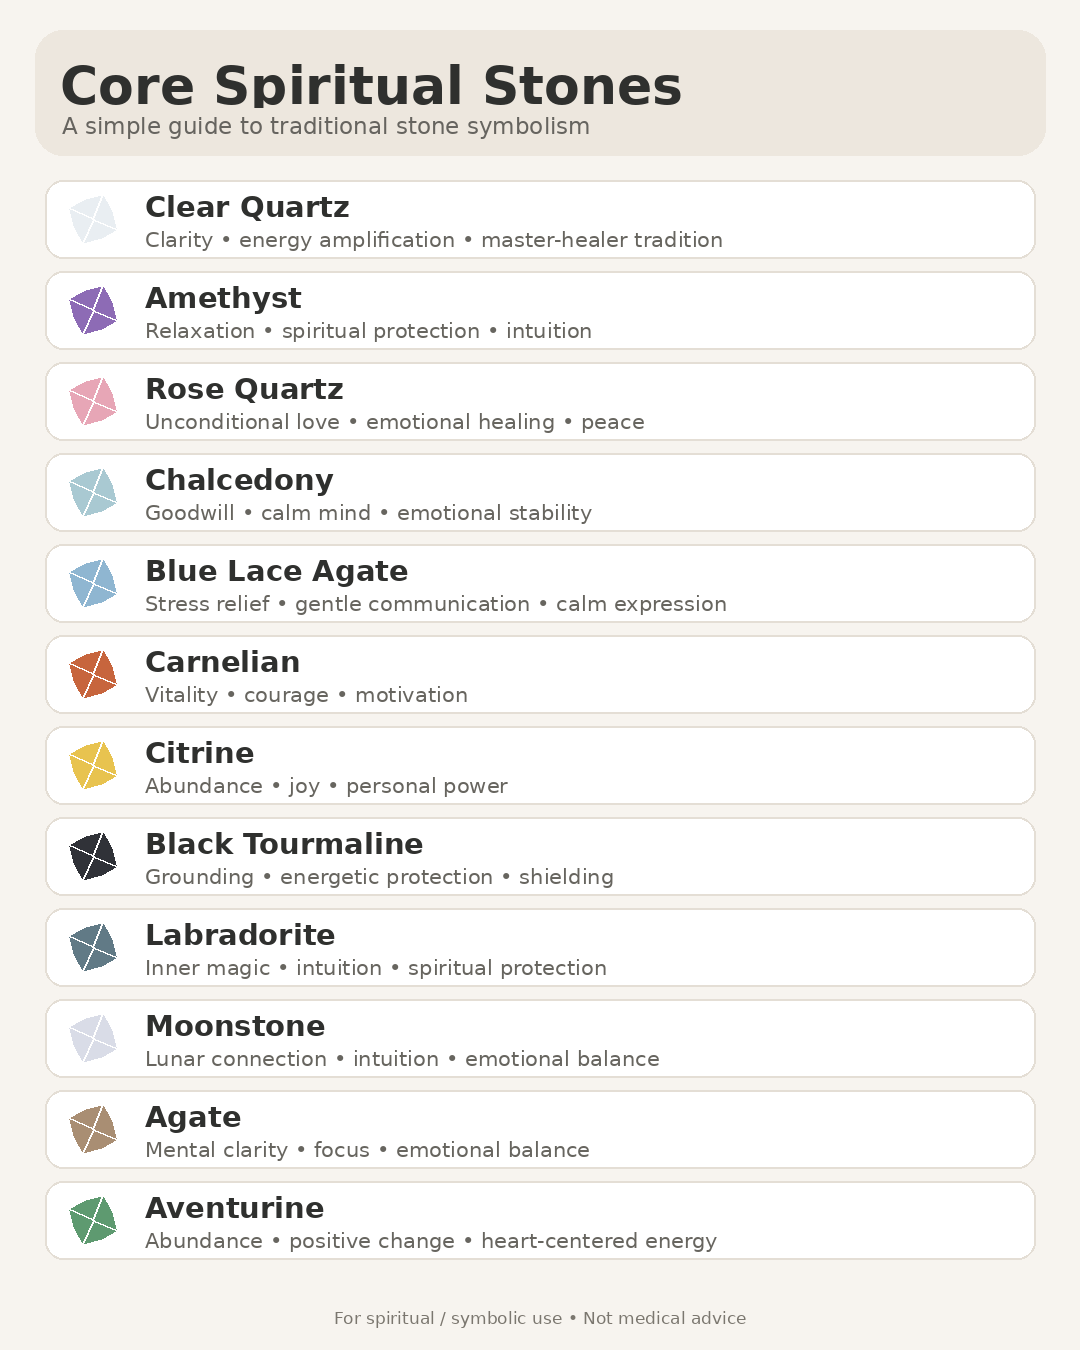This screenshot has width=1080, height=1350.
Task: Select the gray-blue Labradorite gem icon
Action: coord(93,947)
